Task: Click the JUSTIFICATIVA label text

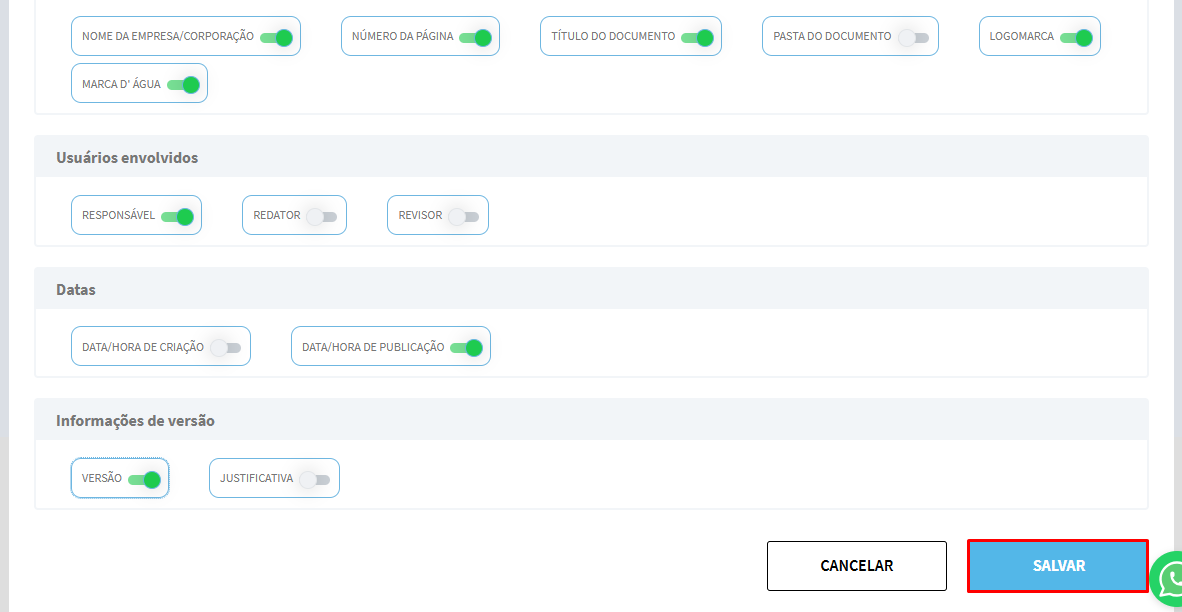Action: [x=256, y=479]
